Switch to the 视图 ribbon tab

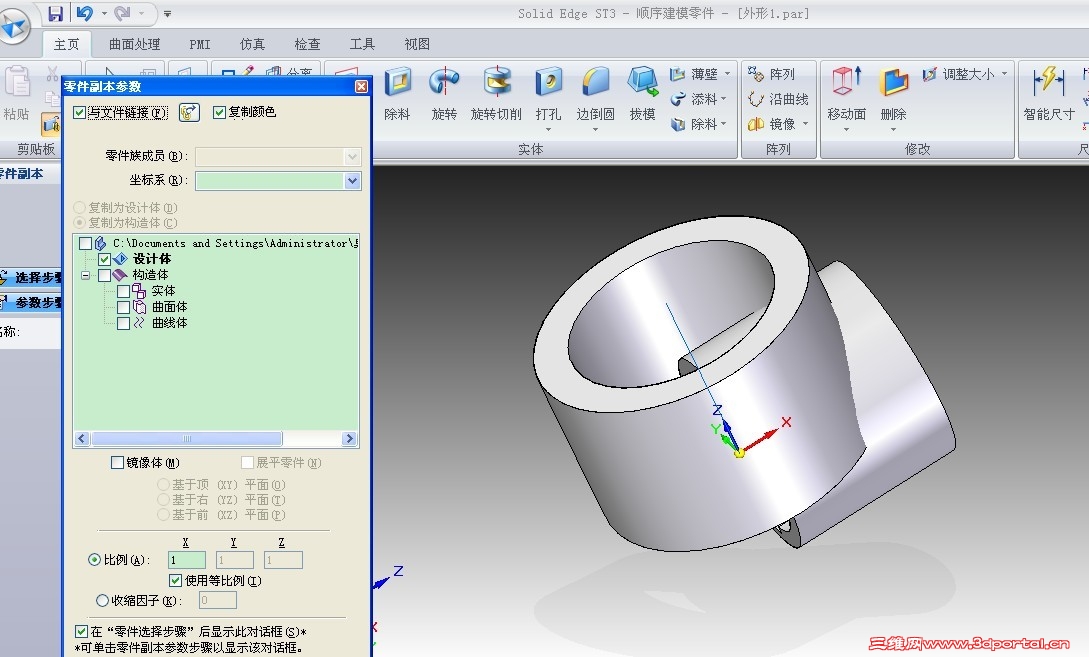(x=417, y=44)
